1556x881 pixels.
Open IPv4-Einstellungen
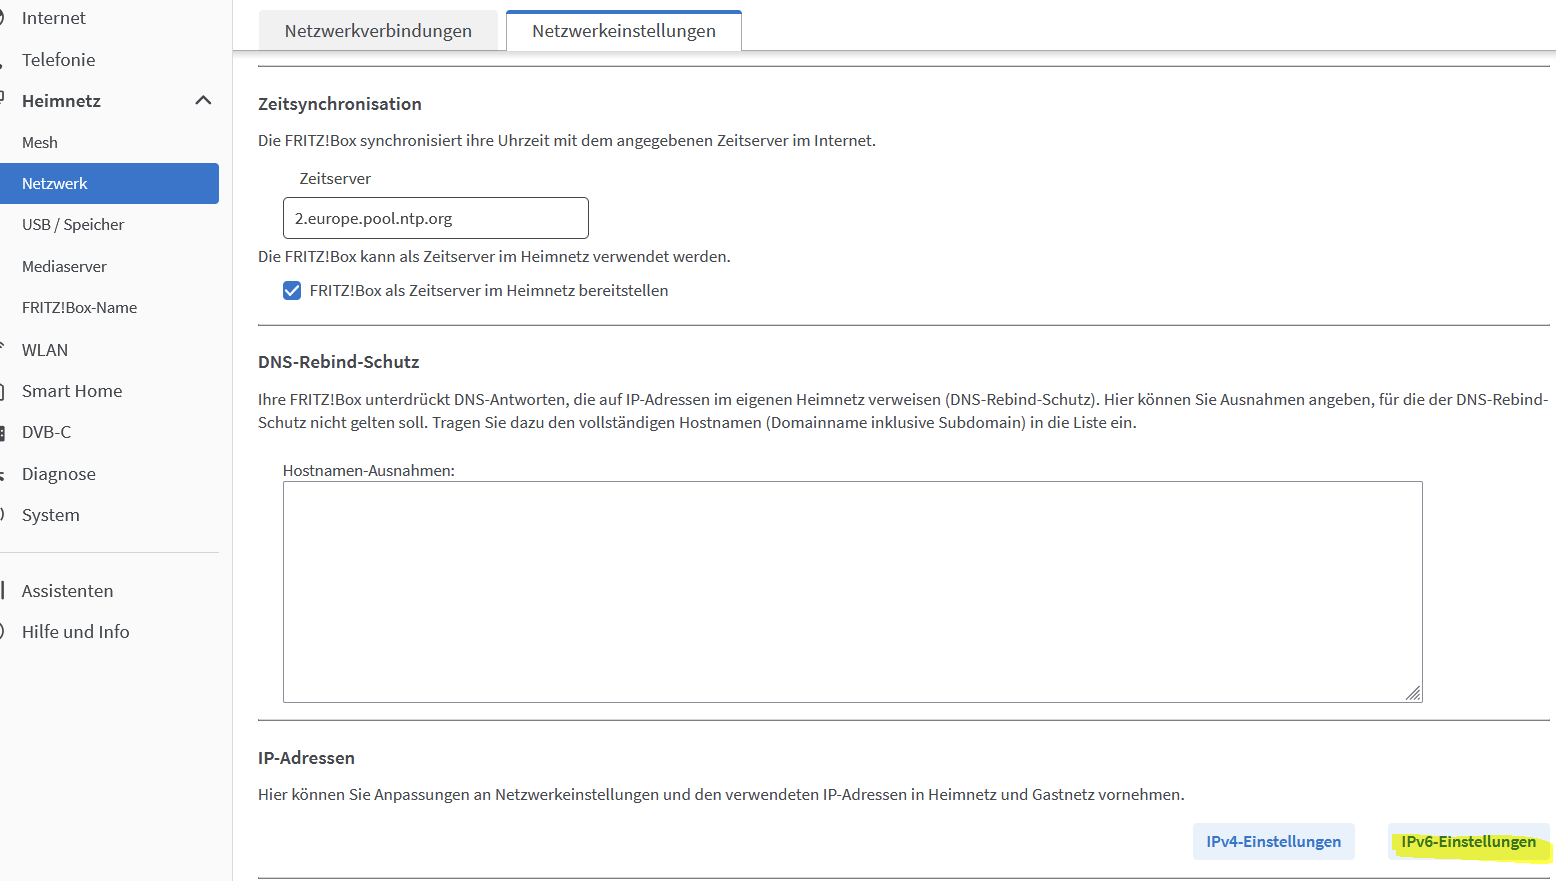[x=1274, y=842]
